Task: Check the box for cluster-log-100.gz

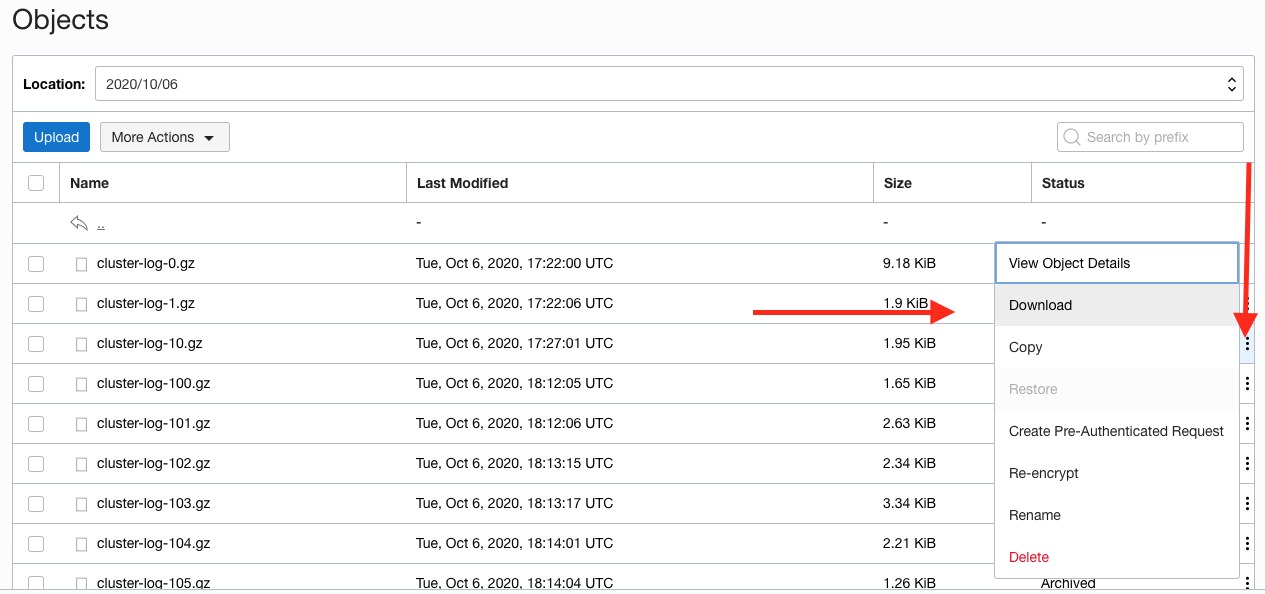Action: pos(36,384)
